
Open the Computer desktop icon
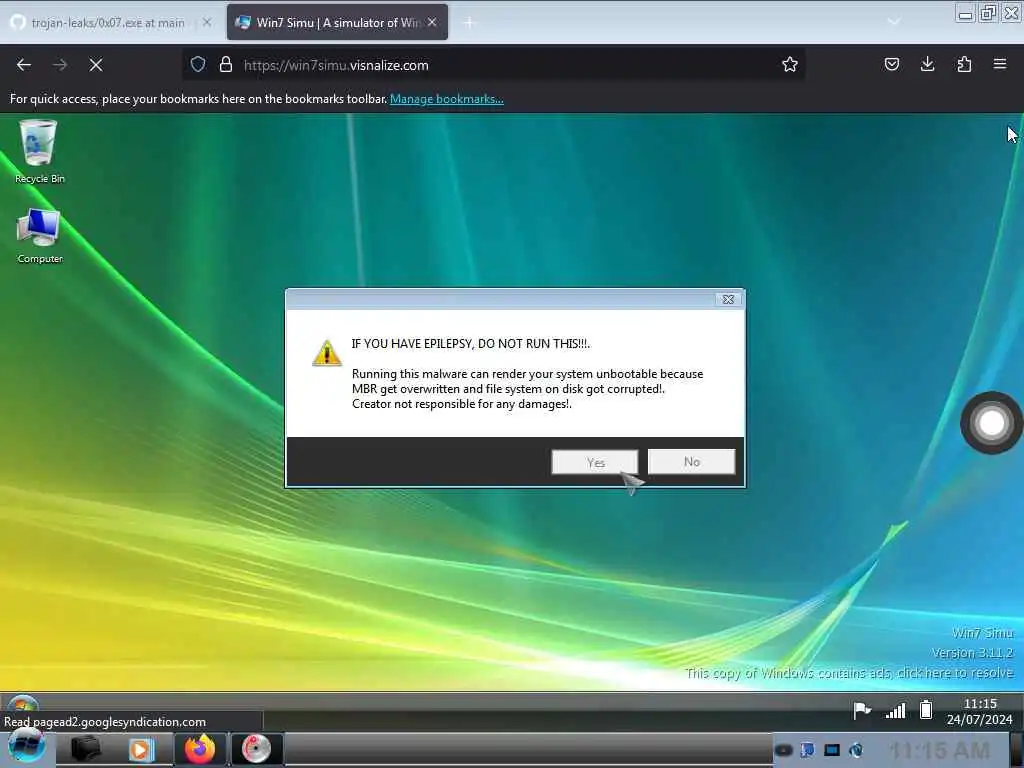[39, 236]
